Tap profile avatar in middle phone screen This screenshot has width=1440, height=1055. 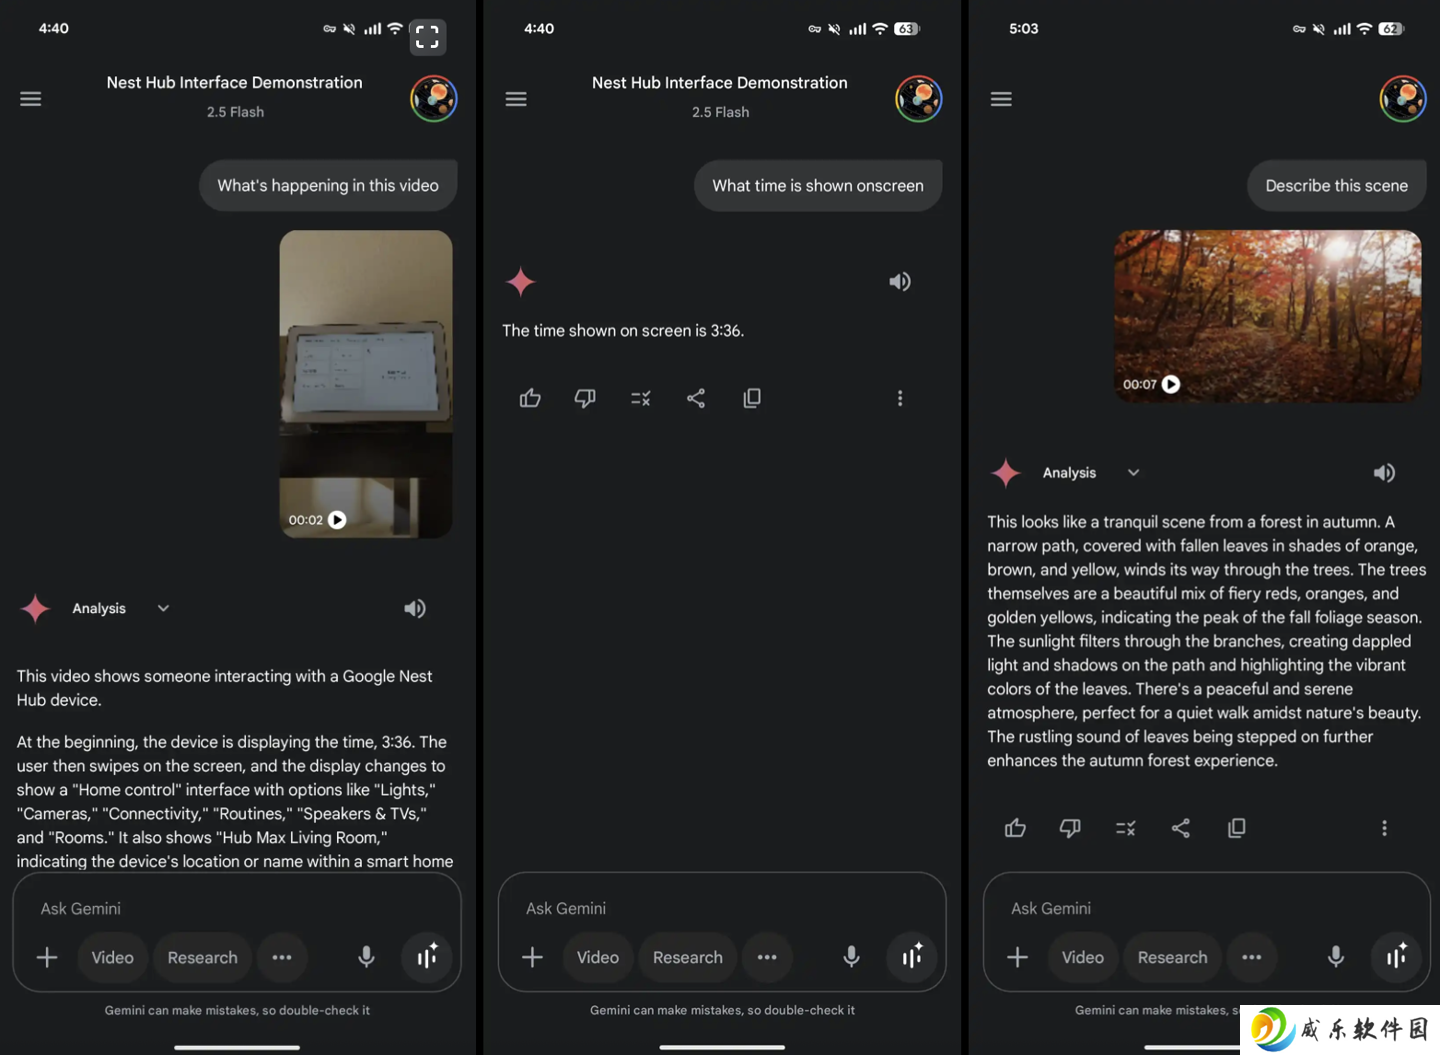coord(919,99)
